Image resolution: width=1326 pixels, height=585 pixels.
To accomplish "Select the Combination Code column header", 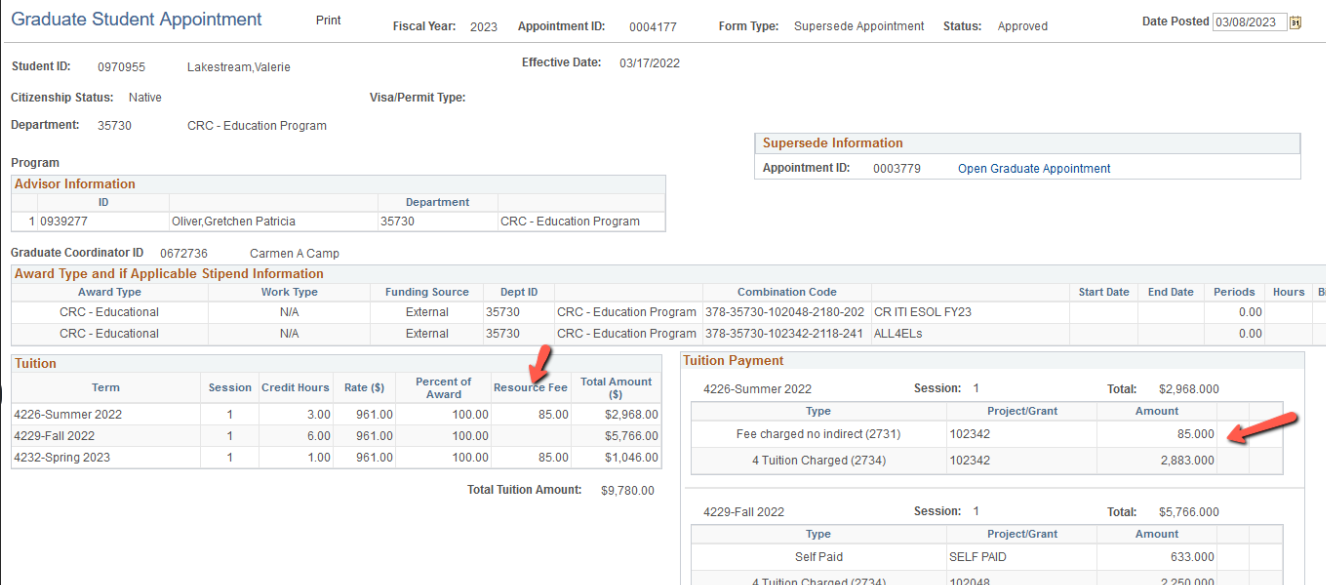I will coord(786,292).
